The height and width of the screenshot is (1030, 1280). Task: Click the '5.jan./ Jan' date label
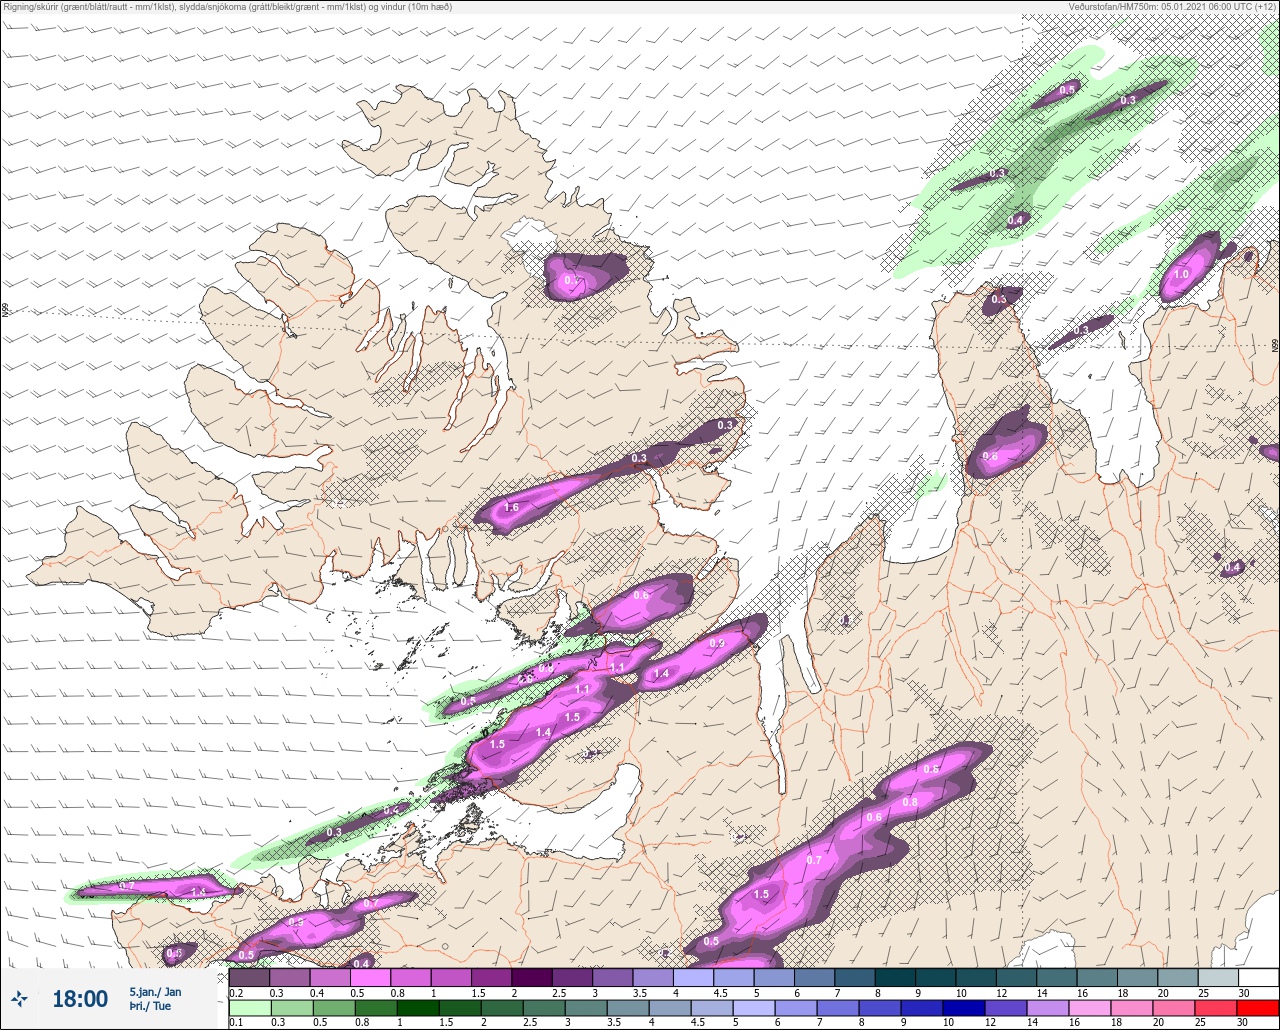tap(155, 991)
